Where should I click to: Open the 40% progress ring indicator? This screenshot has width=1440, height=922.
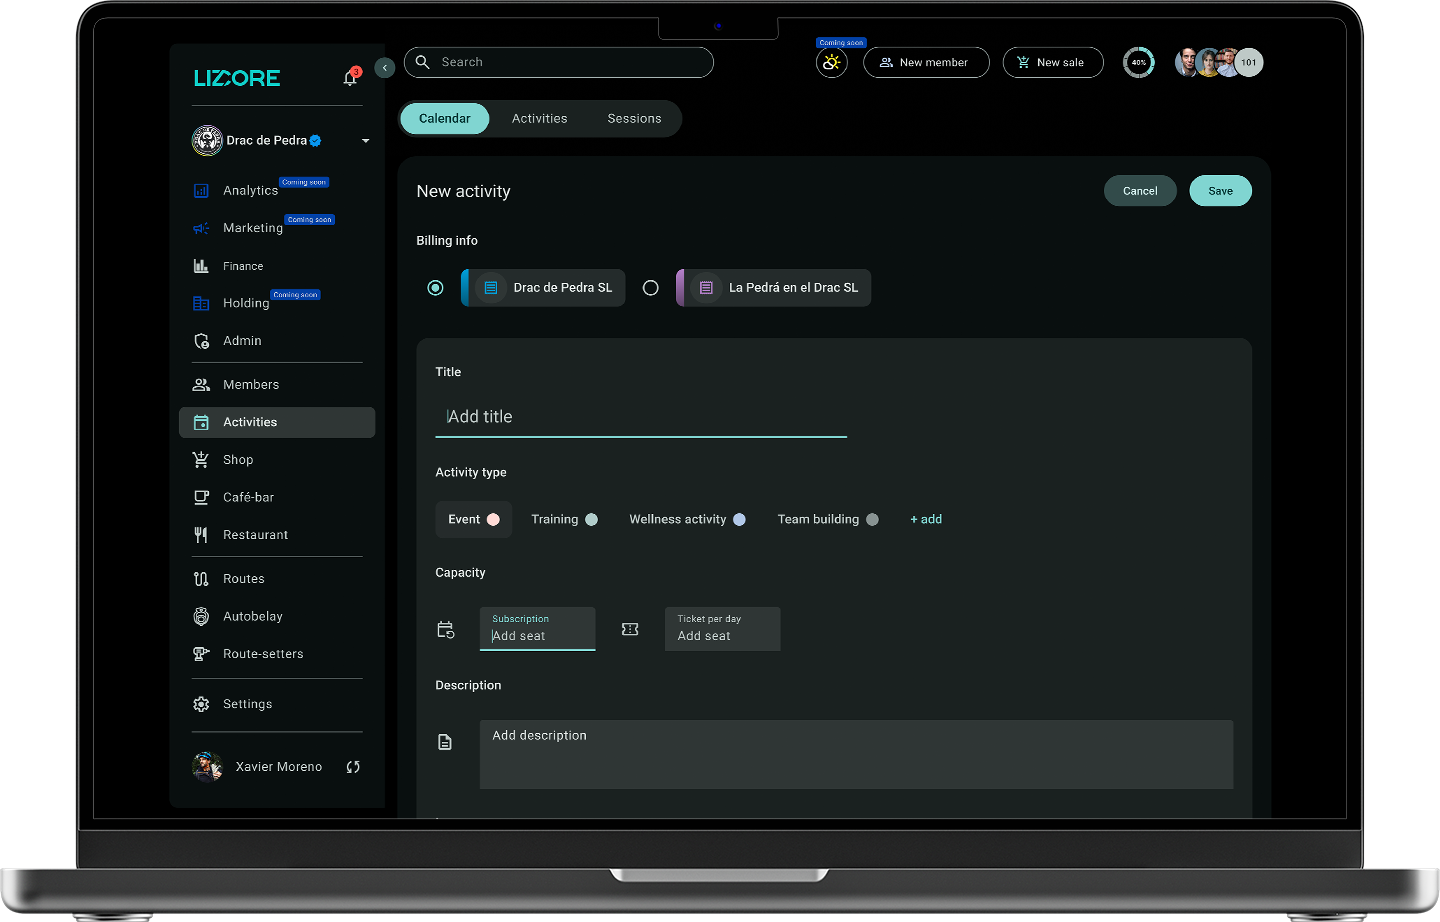(1138, 63)
